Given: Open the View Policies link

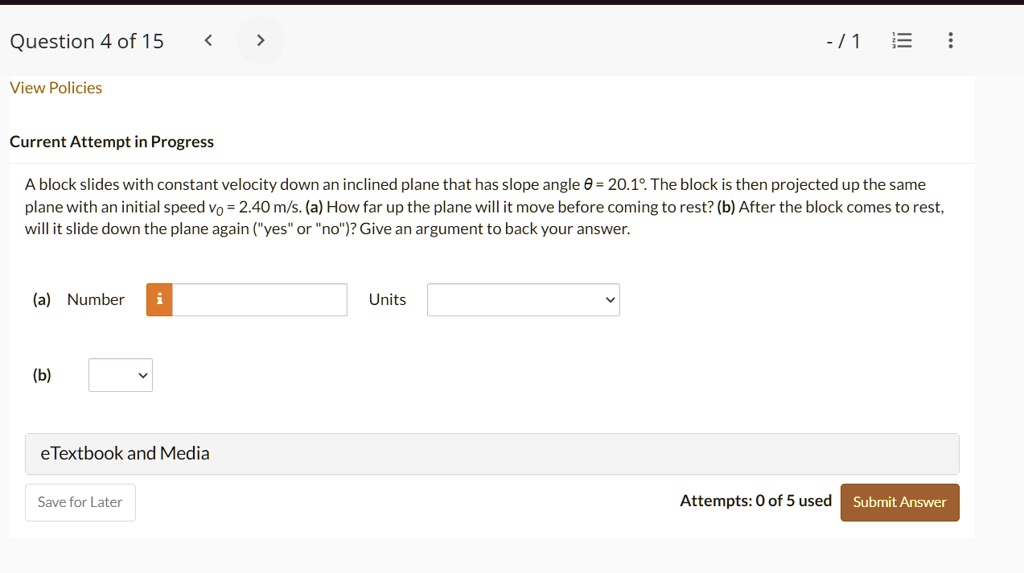Looking at the screenshot, I should pos(56,88).
